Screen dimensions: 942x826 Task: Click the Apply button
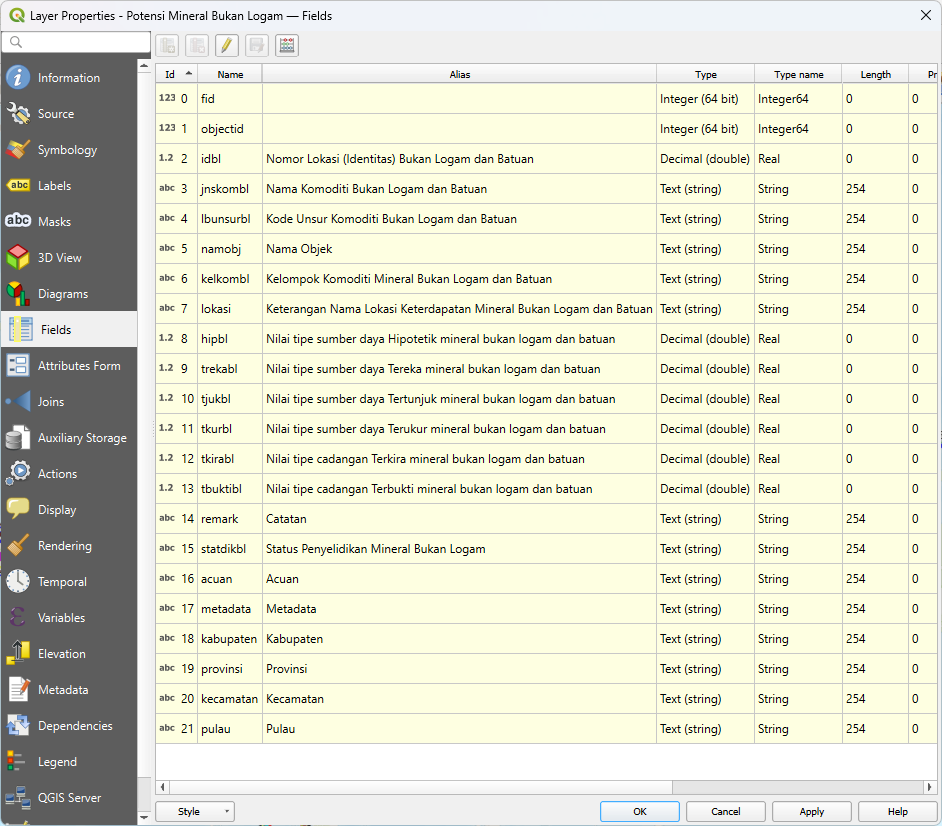[811, 812]
